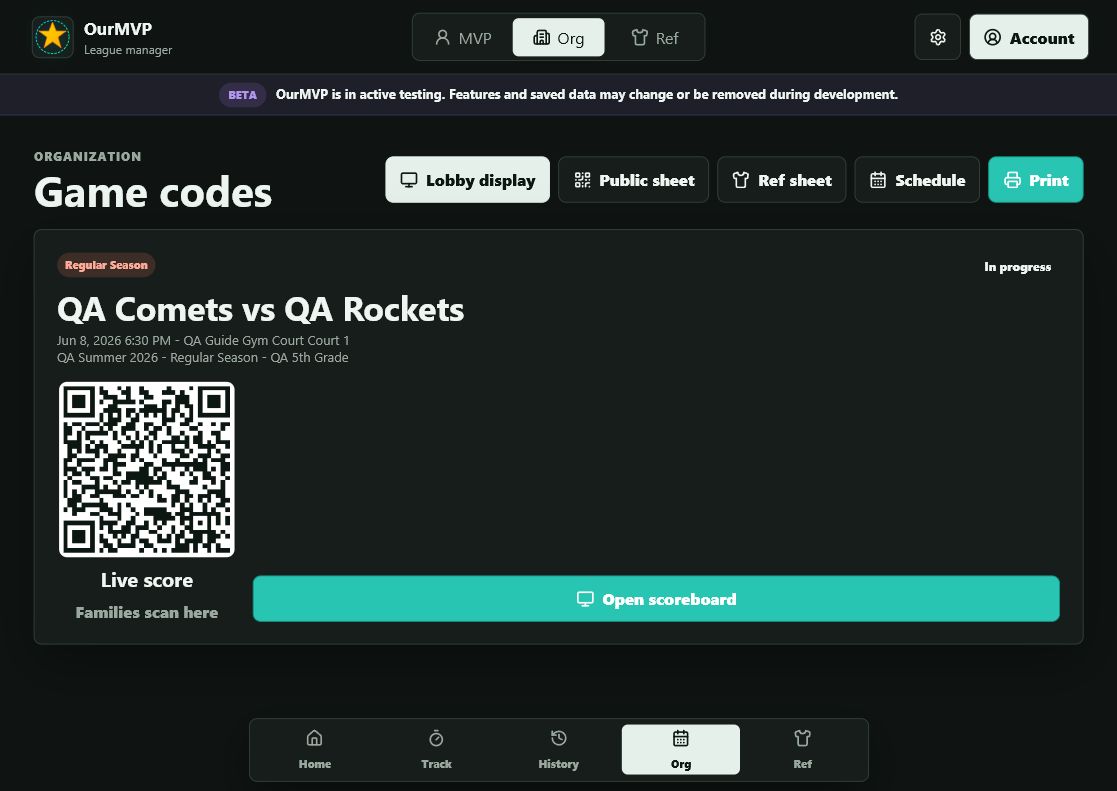This screenshot has height=791, width=1117.
Task: Open the Public sheet view
Action: tap(633, 180)
